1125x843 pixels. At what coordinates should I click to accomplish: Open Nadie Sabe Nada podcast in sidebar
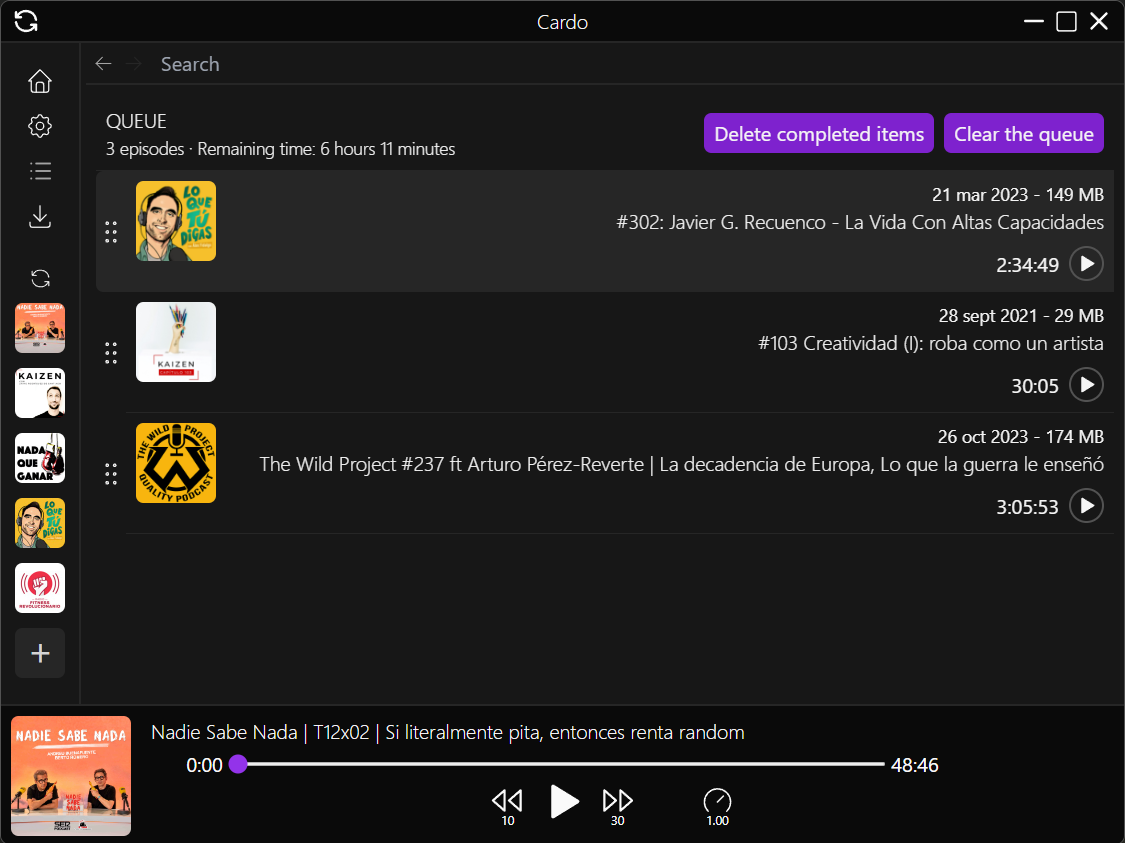point(40,328)
